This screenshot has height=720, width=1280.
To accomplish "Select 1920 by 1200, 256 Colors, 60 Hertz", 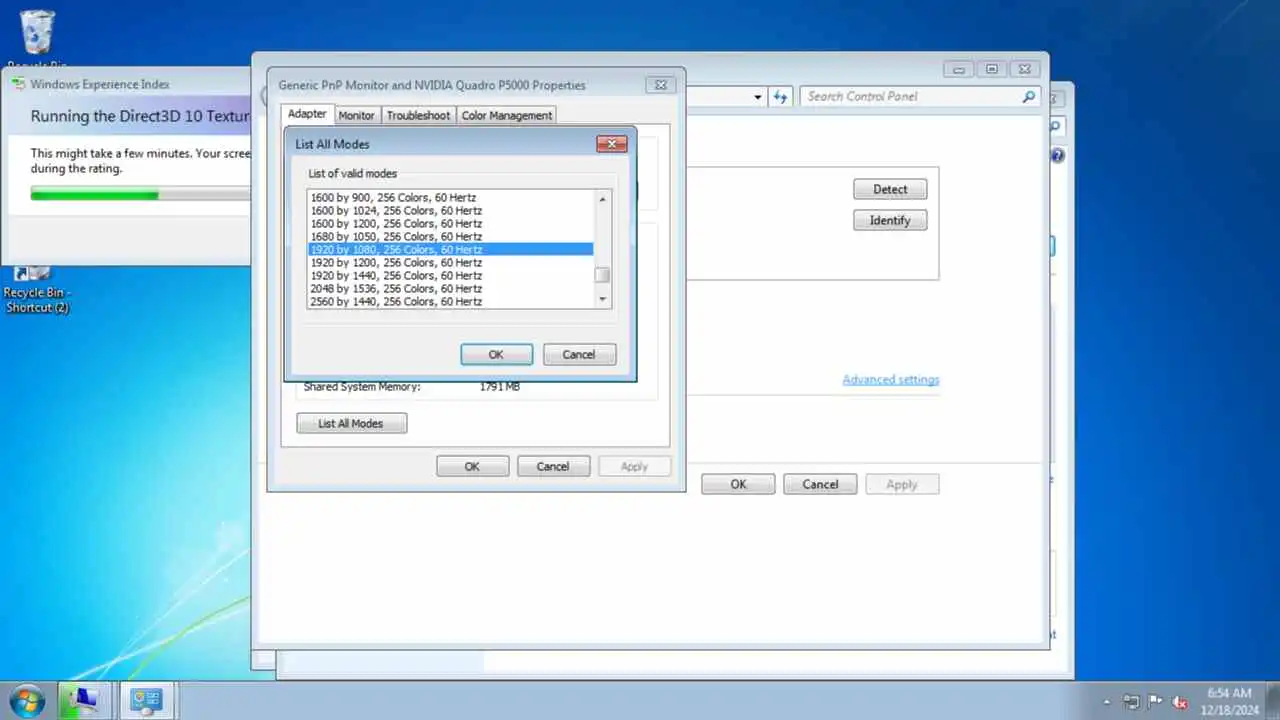I will [x=451, y=262].
